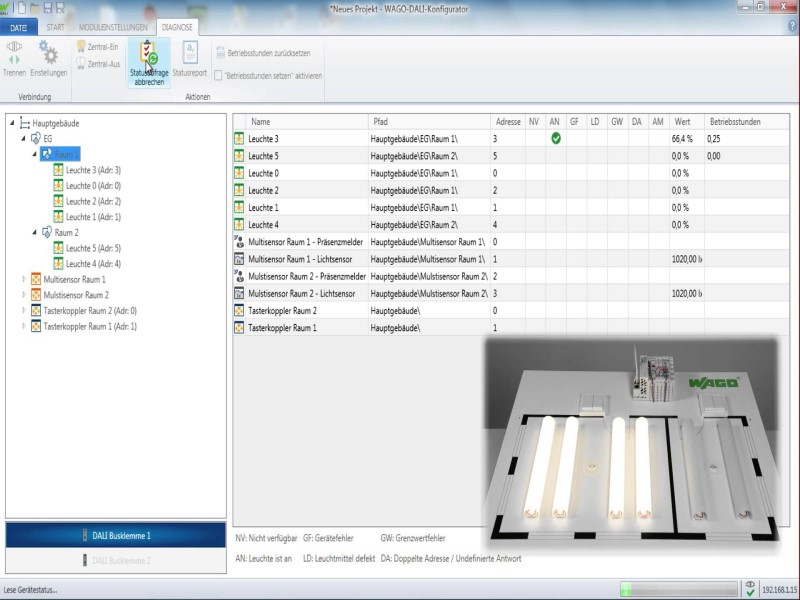Viewport: 800px width, 600px height.
Task: Sort table by Adresse column header
Action: [508, 121]
